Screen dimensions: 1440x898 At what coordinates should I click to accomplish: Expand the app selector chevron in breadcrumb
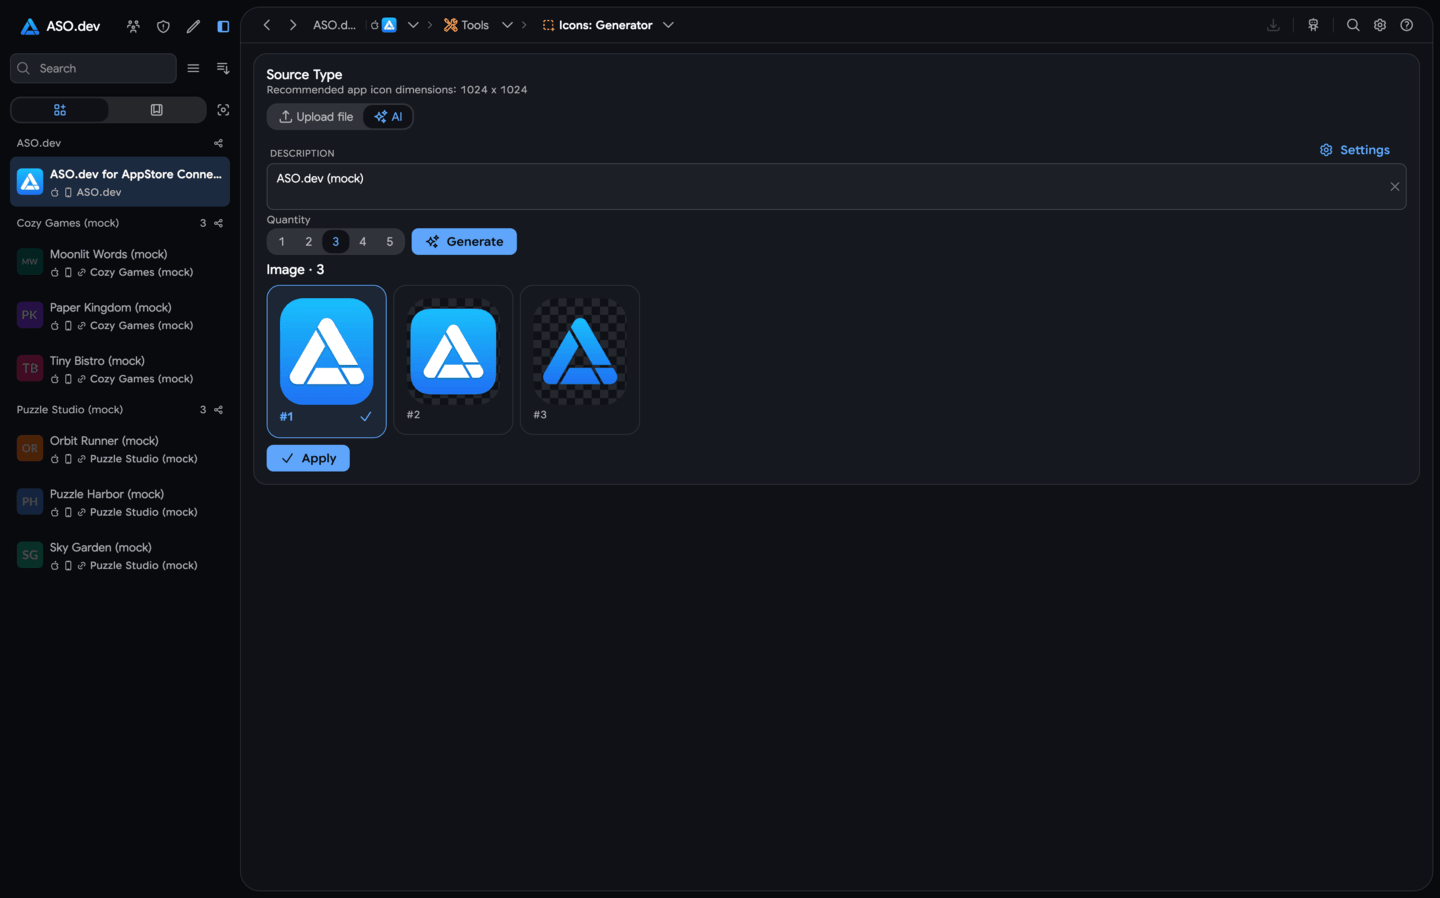[x=413, y=25]
